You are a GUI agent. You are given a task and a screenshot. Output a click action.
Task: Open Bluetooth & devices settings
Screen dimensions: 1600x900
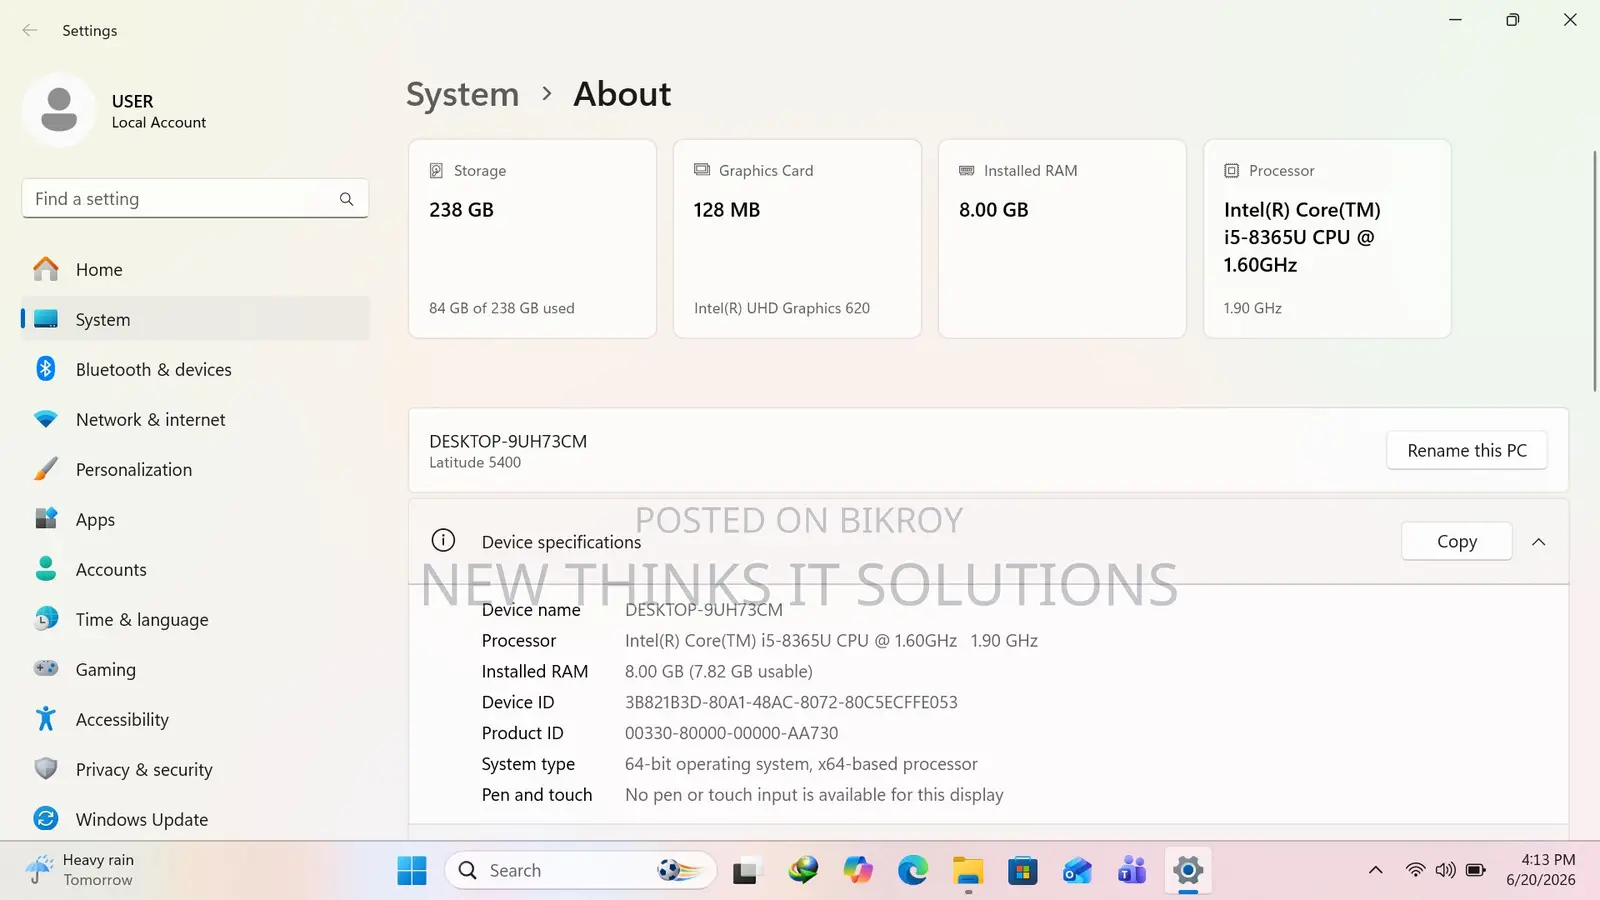tap(195, 370)
